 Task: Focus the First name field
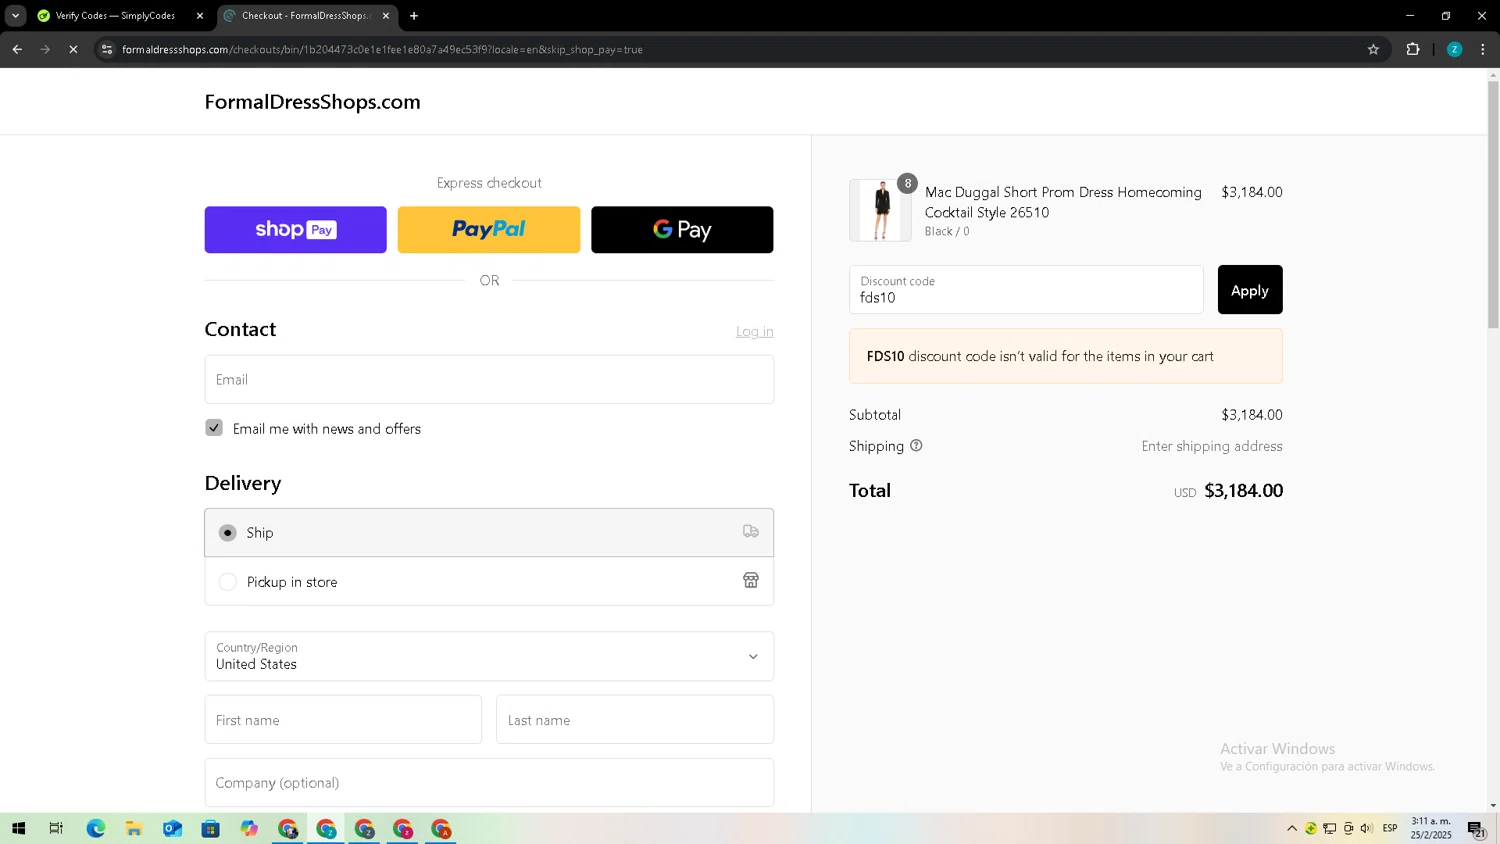pyautogui.click(x=343, y=720)
